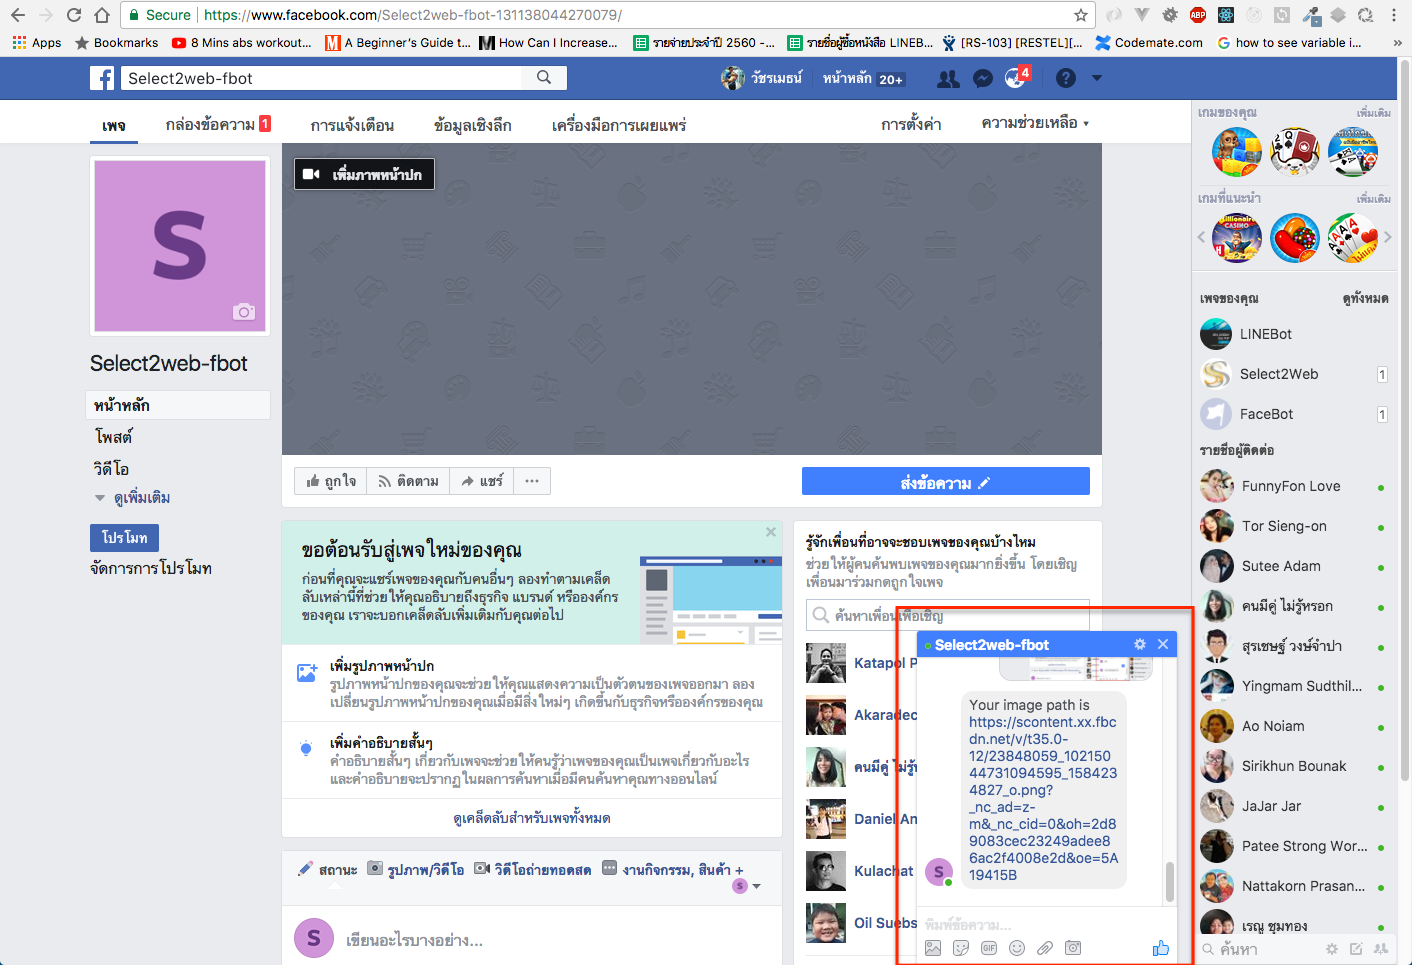Image resolution: width=1412 pixels, height=965 pixels.
Task: Show next recommended games arrow
Action: (x=1387, y=237)
